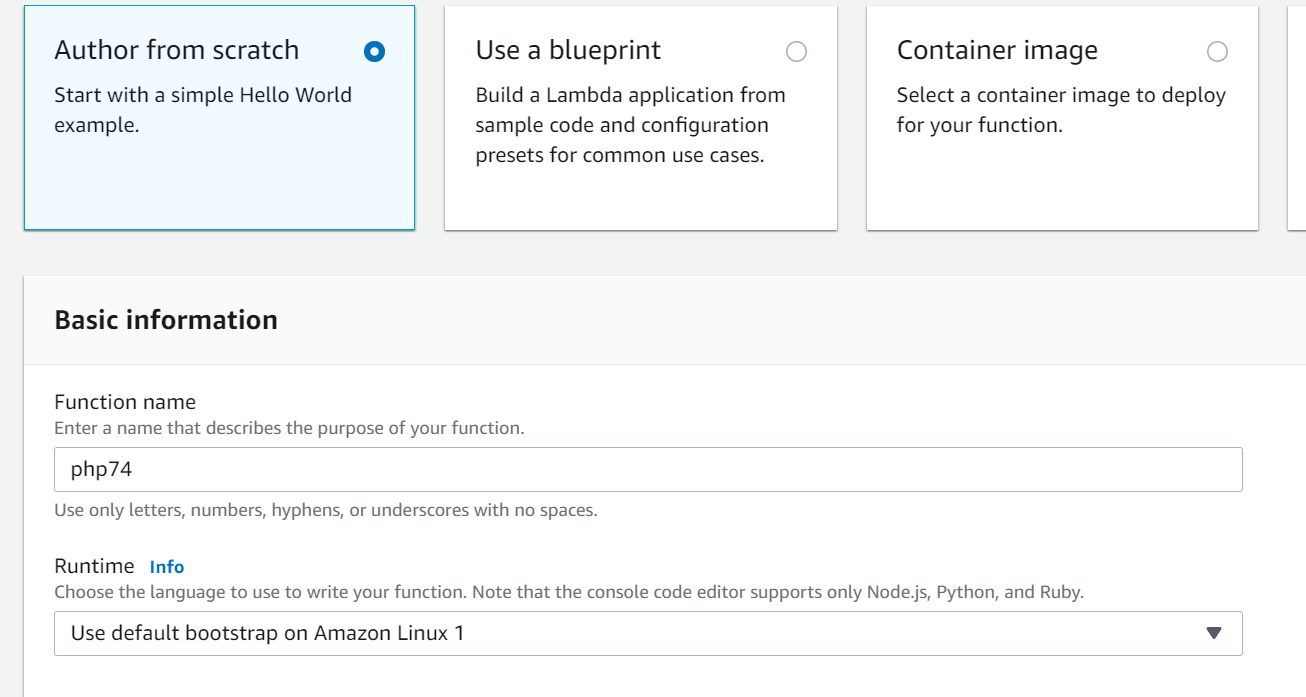Click the blueprint card description text

click(630, 125)
